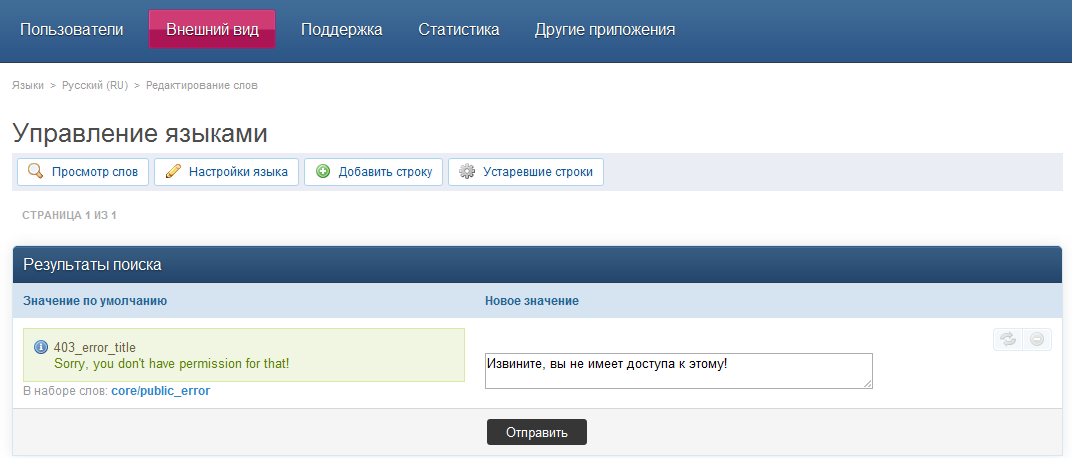Screen dimensions: 1072x458
Task: Choose Добавить строку
Action: click(x=373, y=172)
